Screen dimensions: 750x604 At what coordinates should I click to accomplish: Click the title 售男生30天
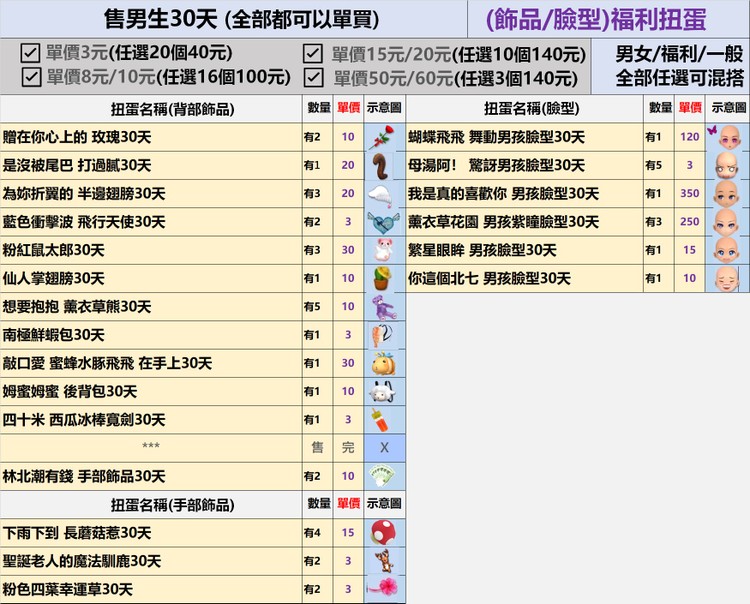click(x=161, y=19)
